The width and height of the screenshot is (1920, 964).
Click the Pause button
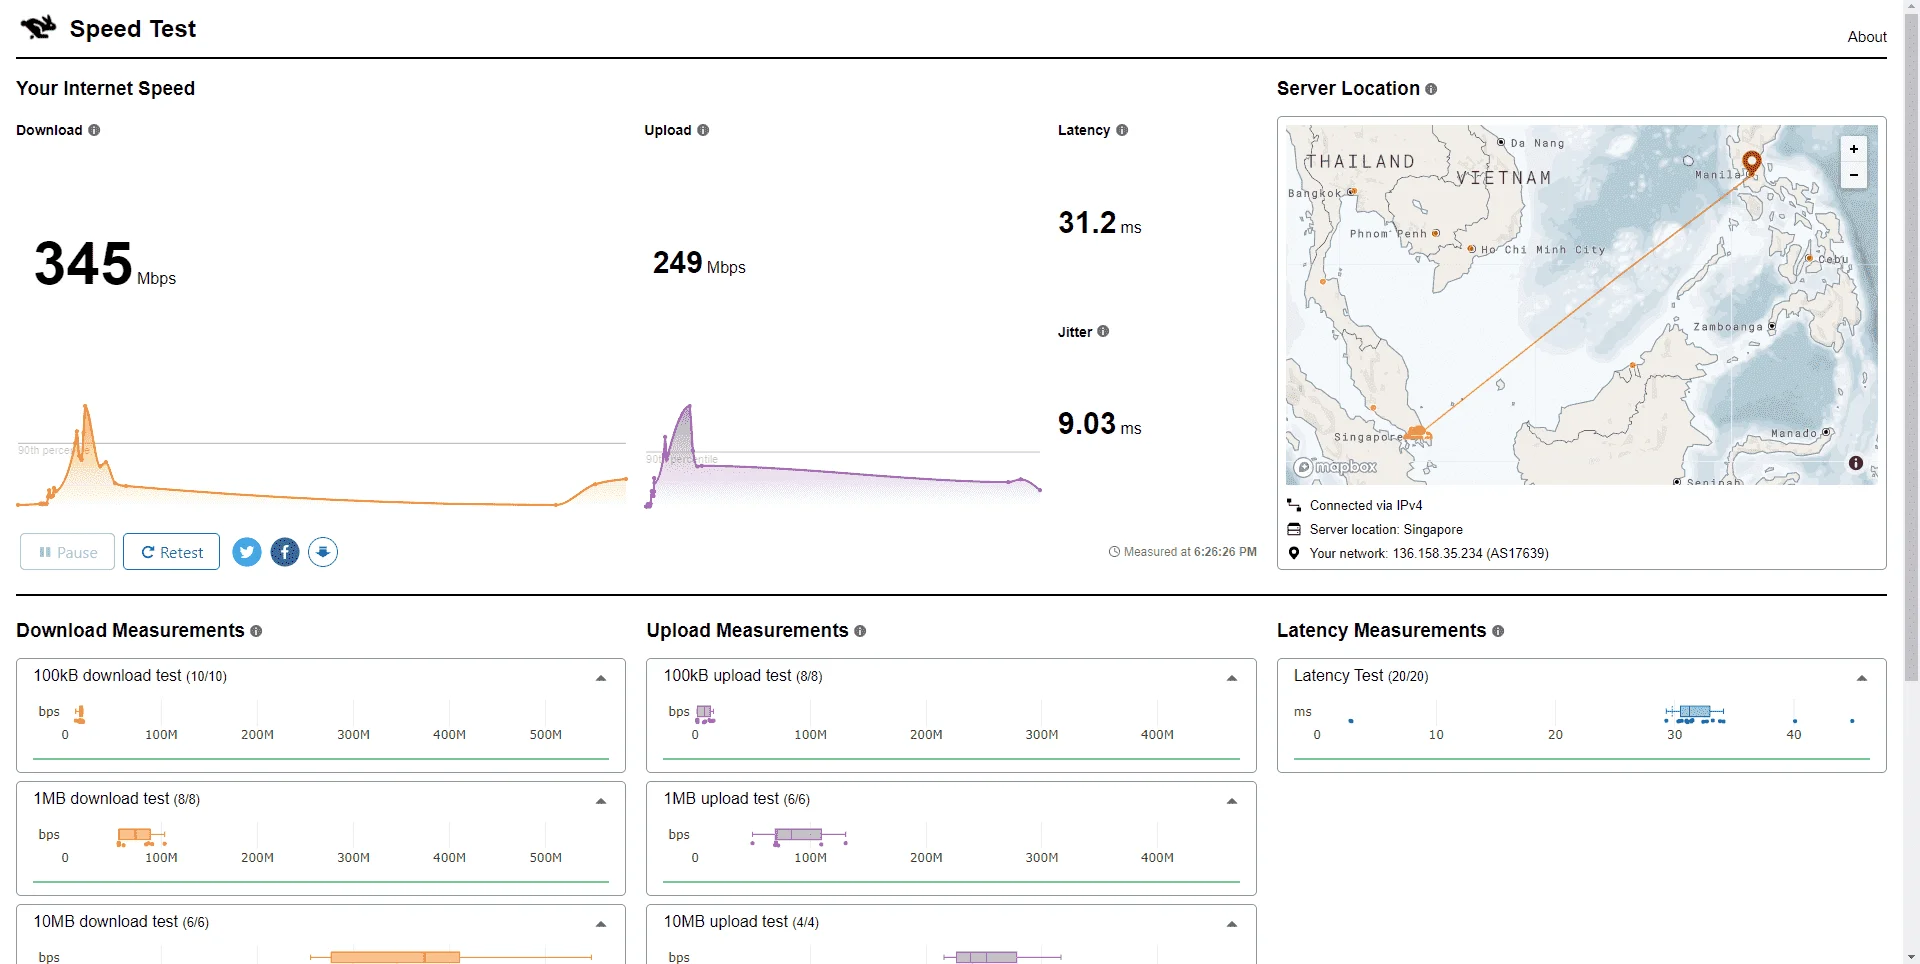coord(67,552)
